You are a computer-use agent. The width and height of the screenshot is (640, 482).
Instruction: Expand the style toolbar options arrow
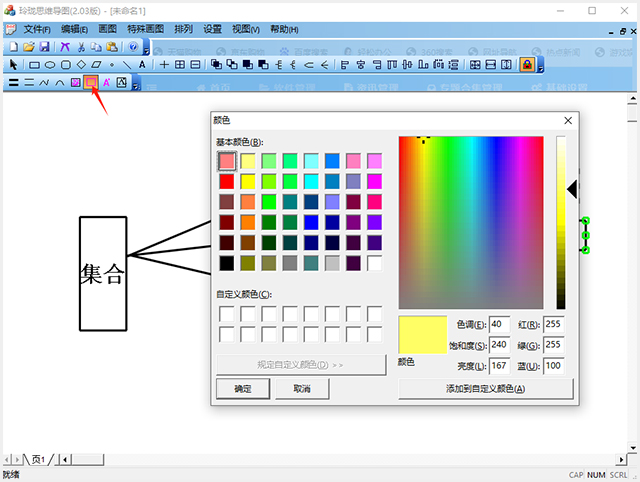tap(134, 84)
